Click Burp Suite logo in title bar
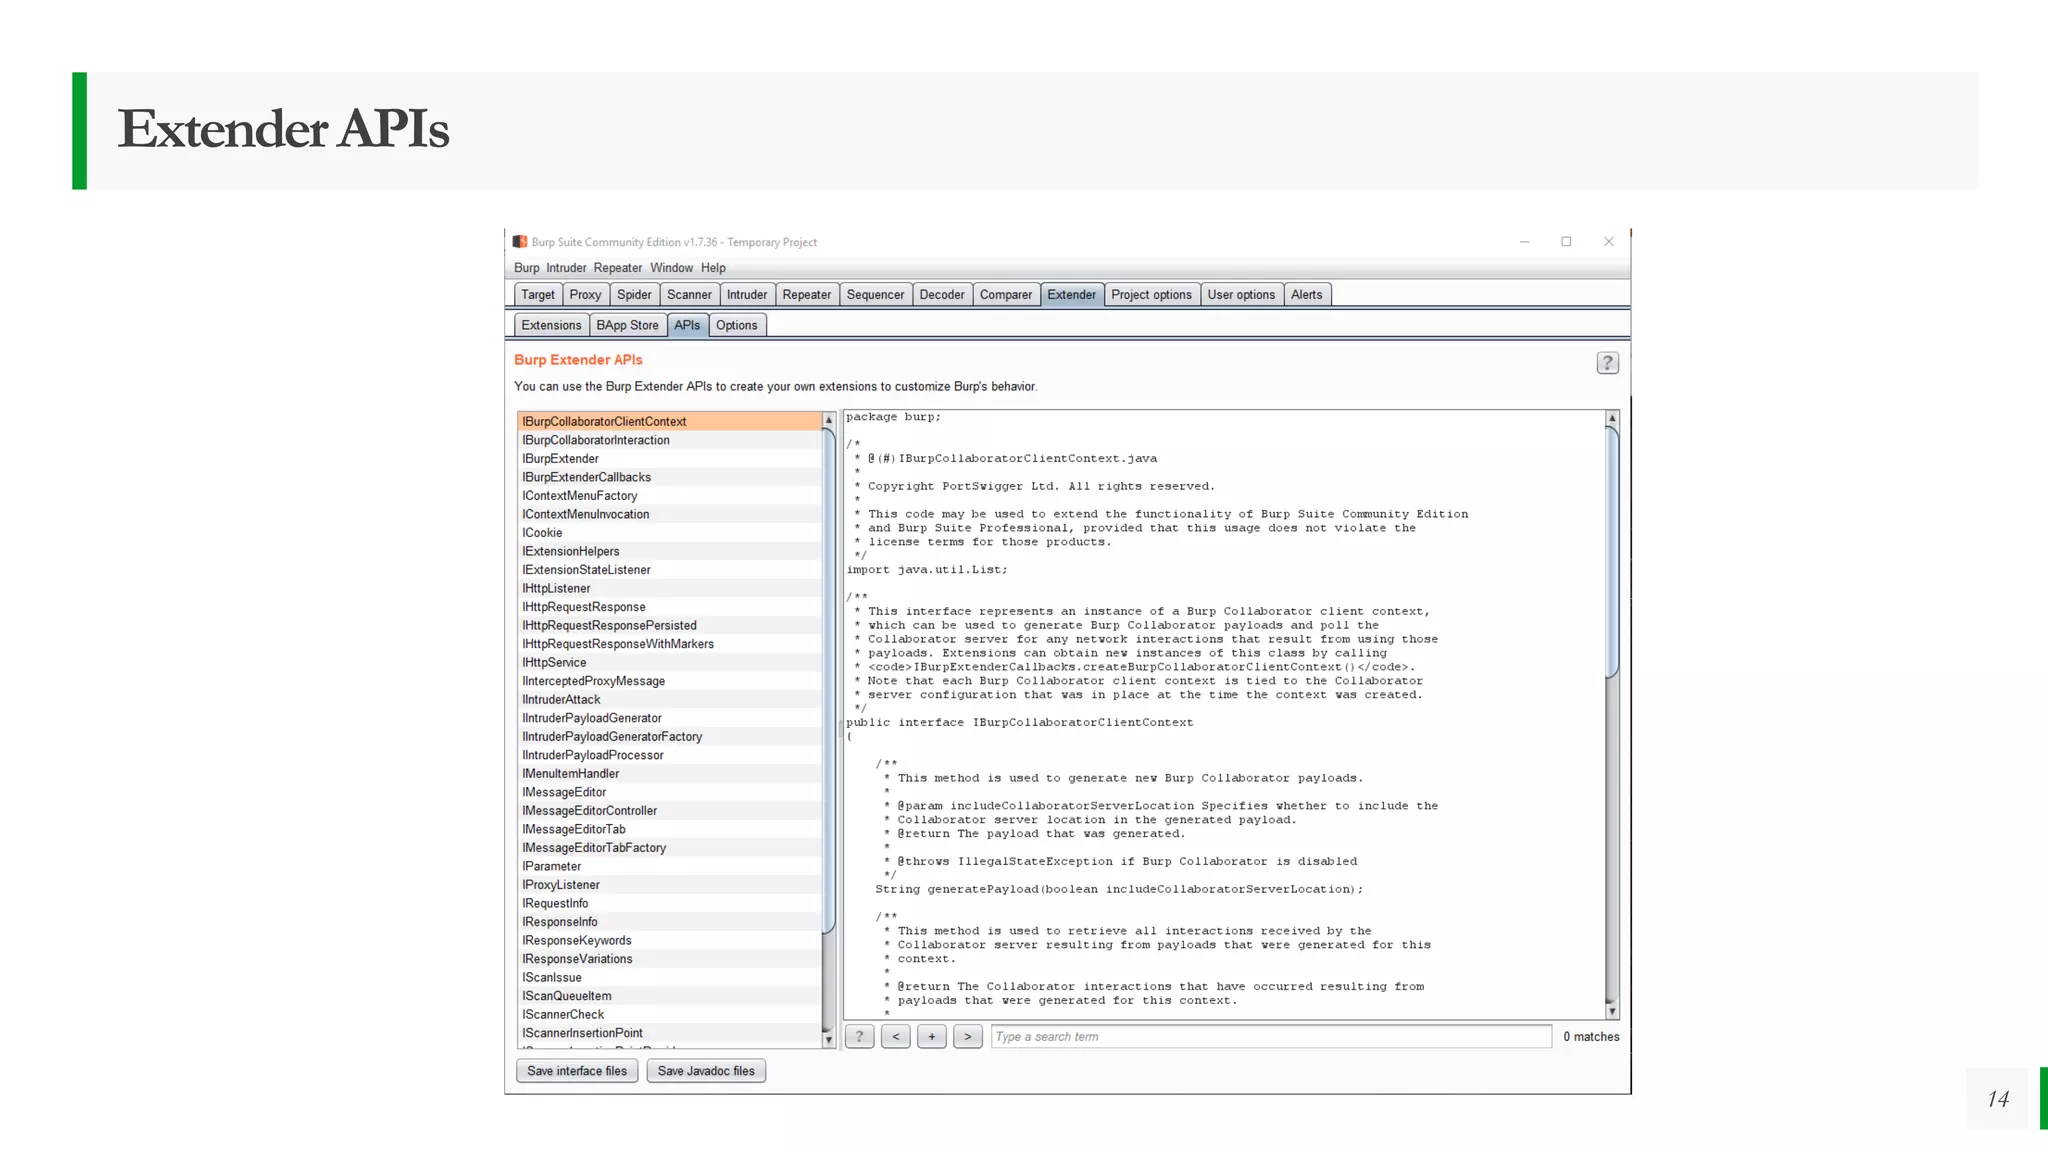2048x1152 pixels. pos(520,242)
